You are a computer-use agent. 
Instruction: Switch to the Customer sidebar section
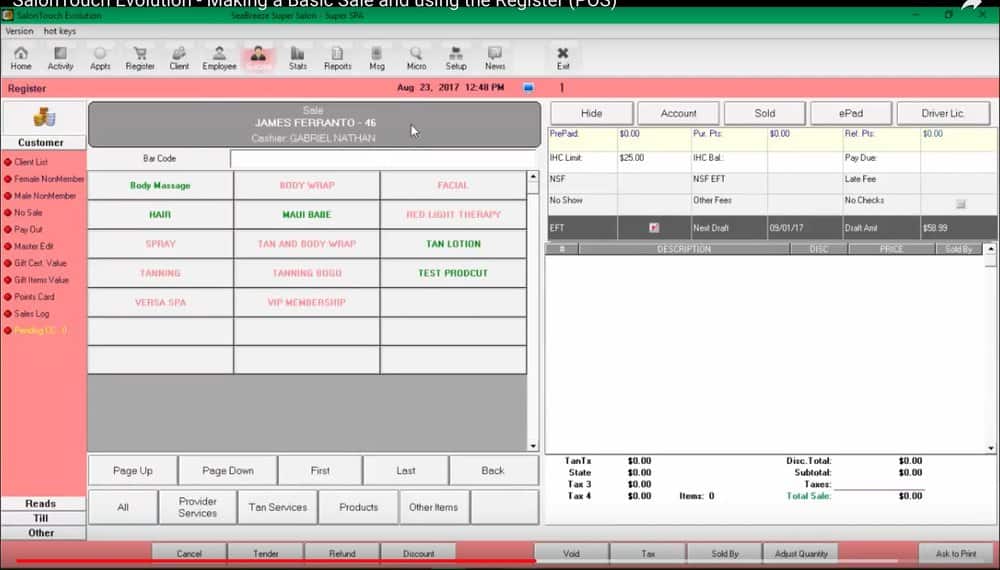[x=41, y=143]
